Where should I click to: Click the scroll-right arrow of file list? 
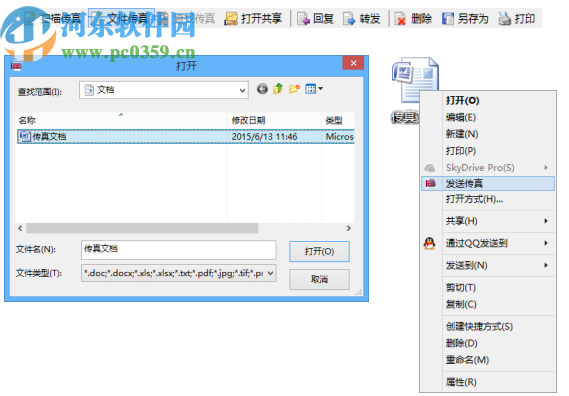click(x=349, y=228)
